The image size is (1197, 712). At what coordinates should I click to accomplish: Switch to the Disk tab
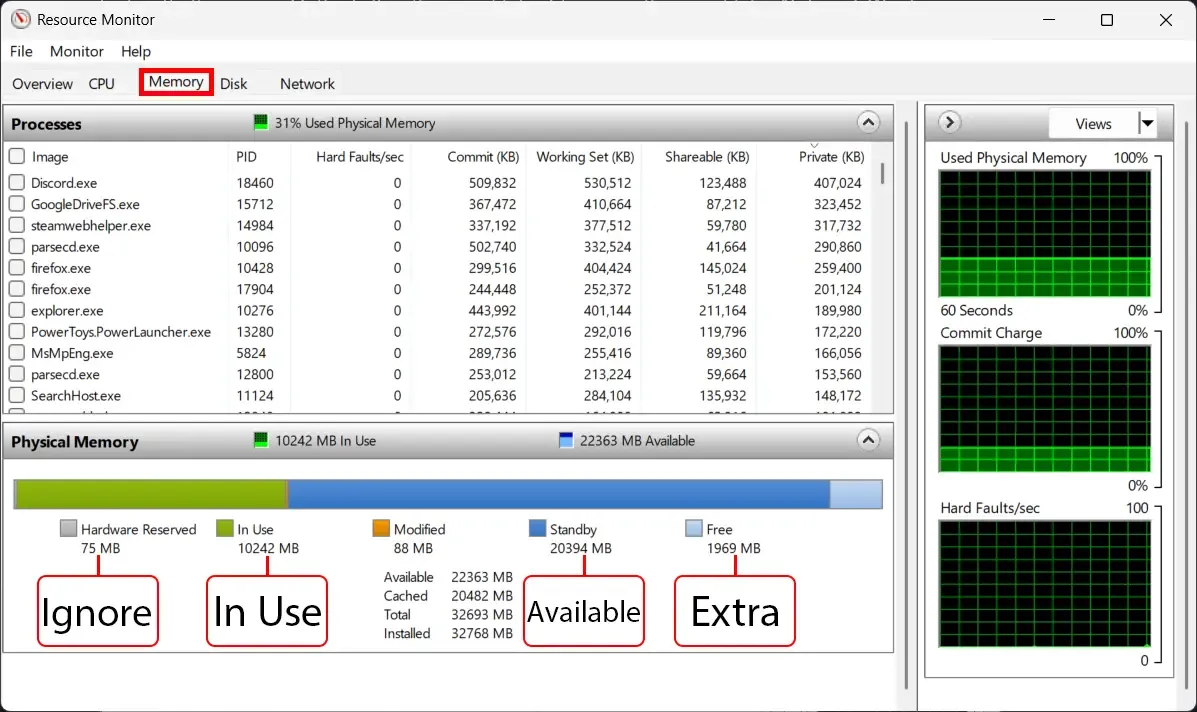(233, 83)
